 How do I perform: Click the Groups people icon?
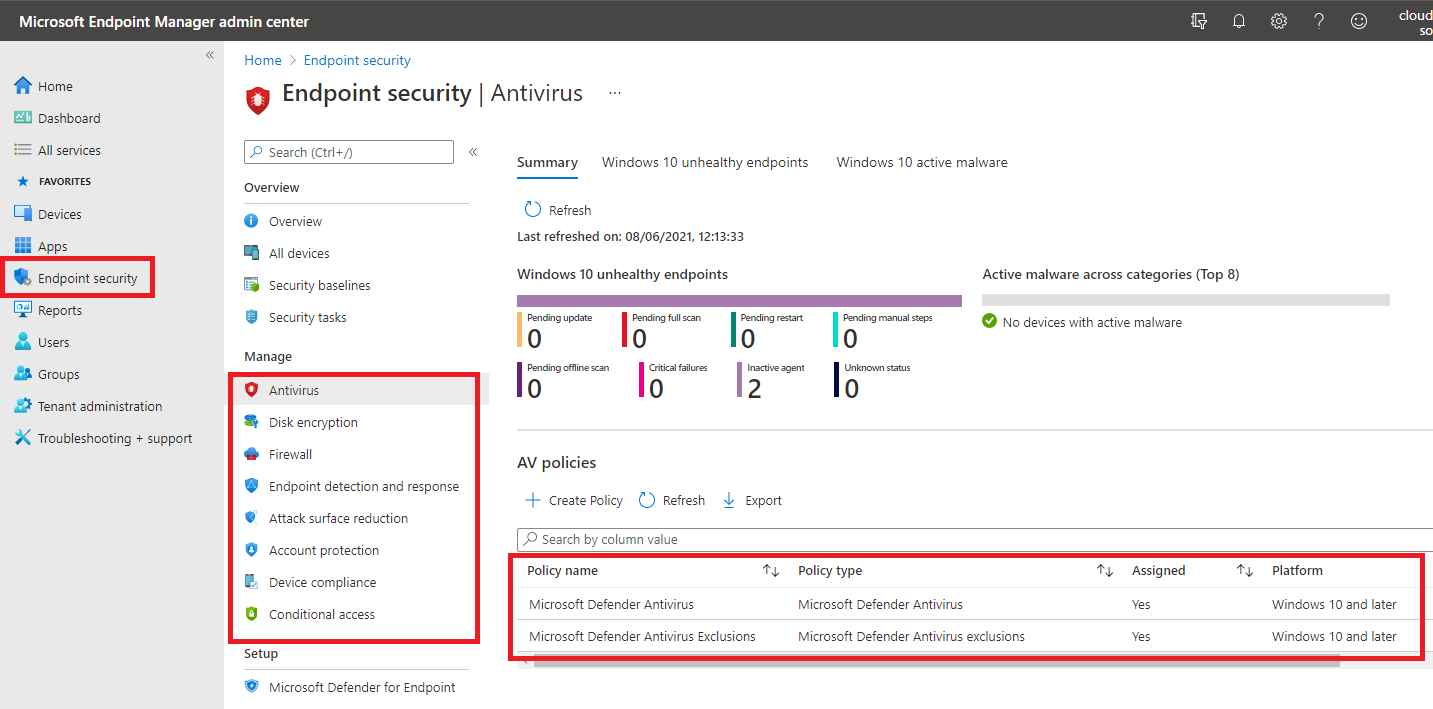[x=23, y=374]
